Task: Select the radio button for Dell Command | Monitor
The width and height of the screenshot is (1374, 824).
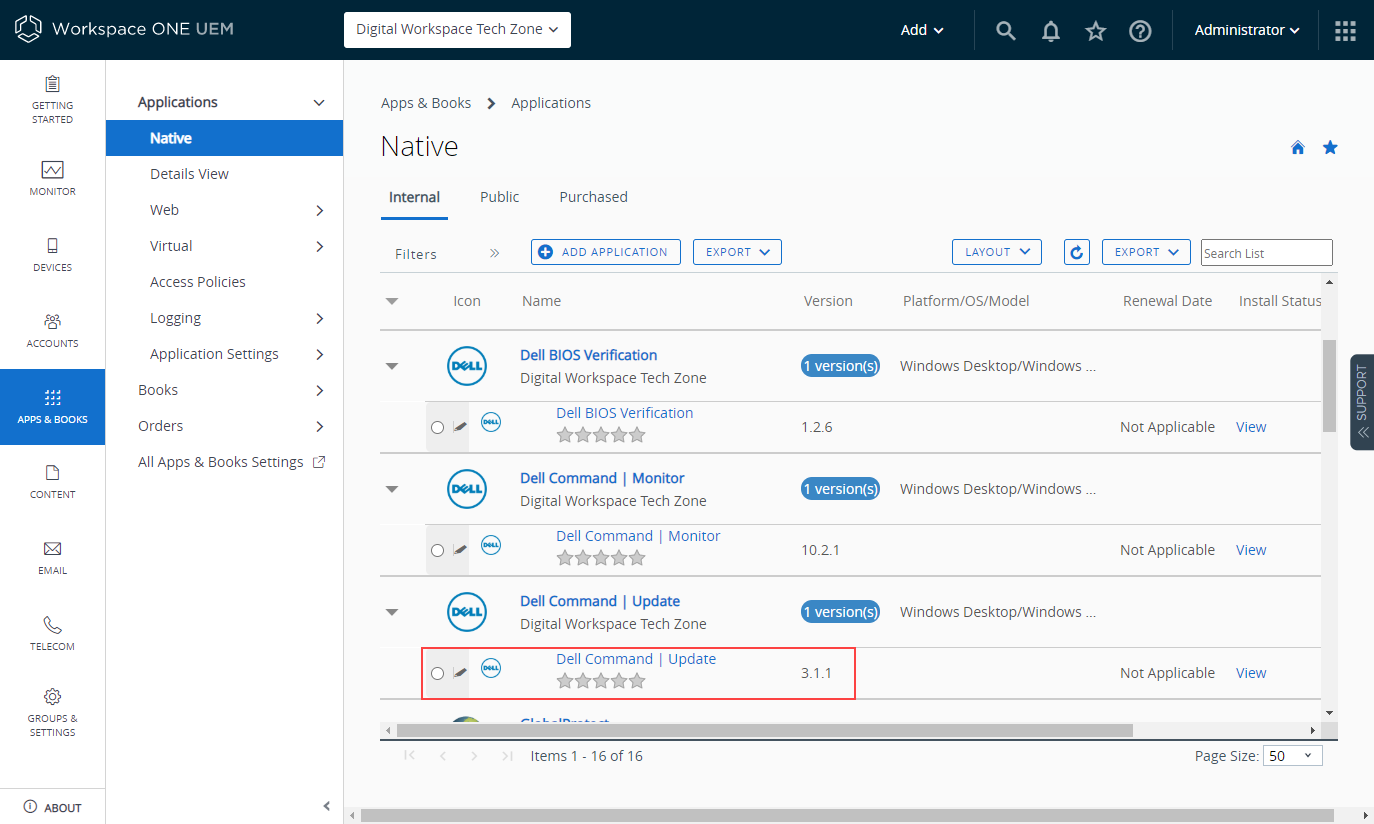Action: click(x=437, y=550)
